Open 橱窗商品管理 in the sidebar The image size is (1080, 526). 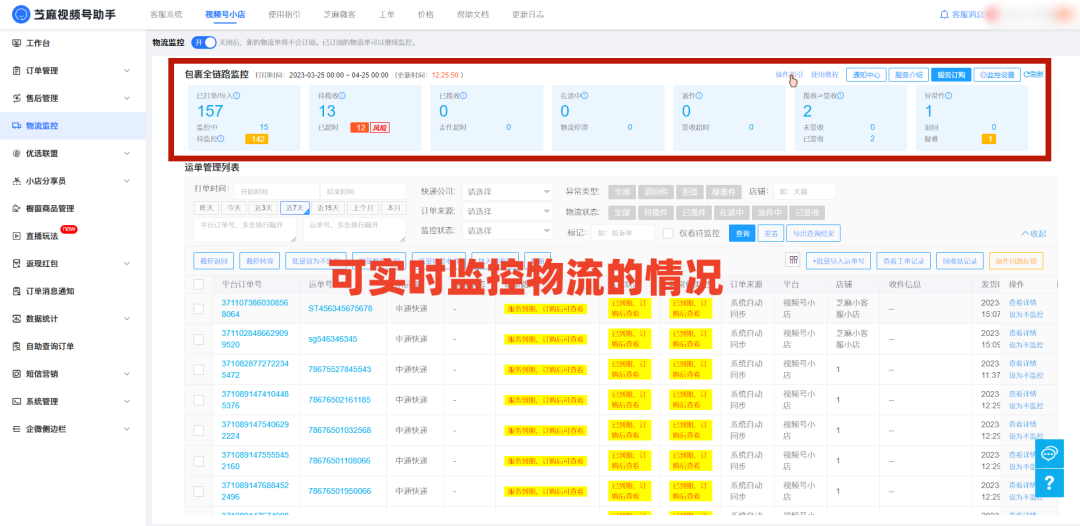[x=50, y=209]
